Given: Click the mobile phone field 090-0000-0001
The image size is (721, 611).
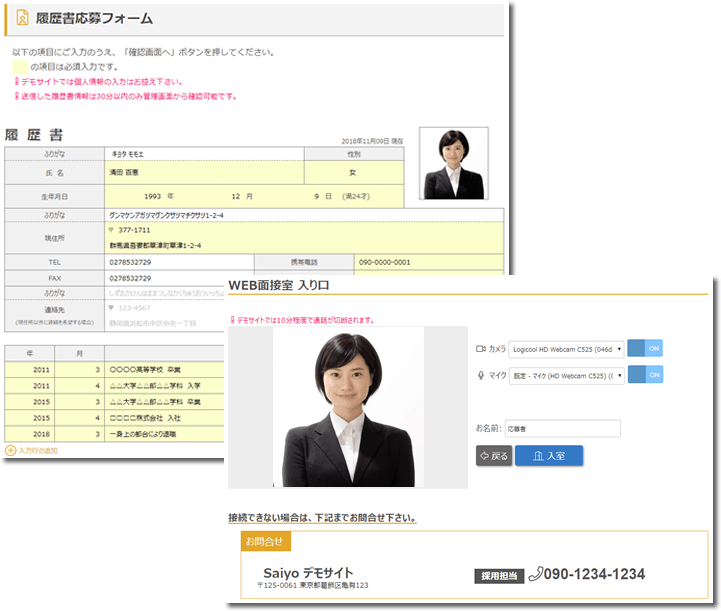Looking at the screenshot, I should coord(427,261).
